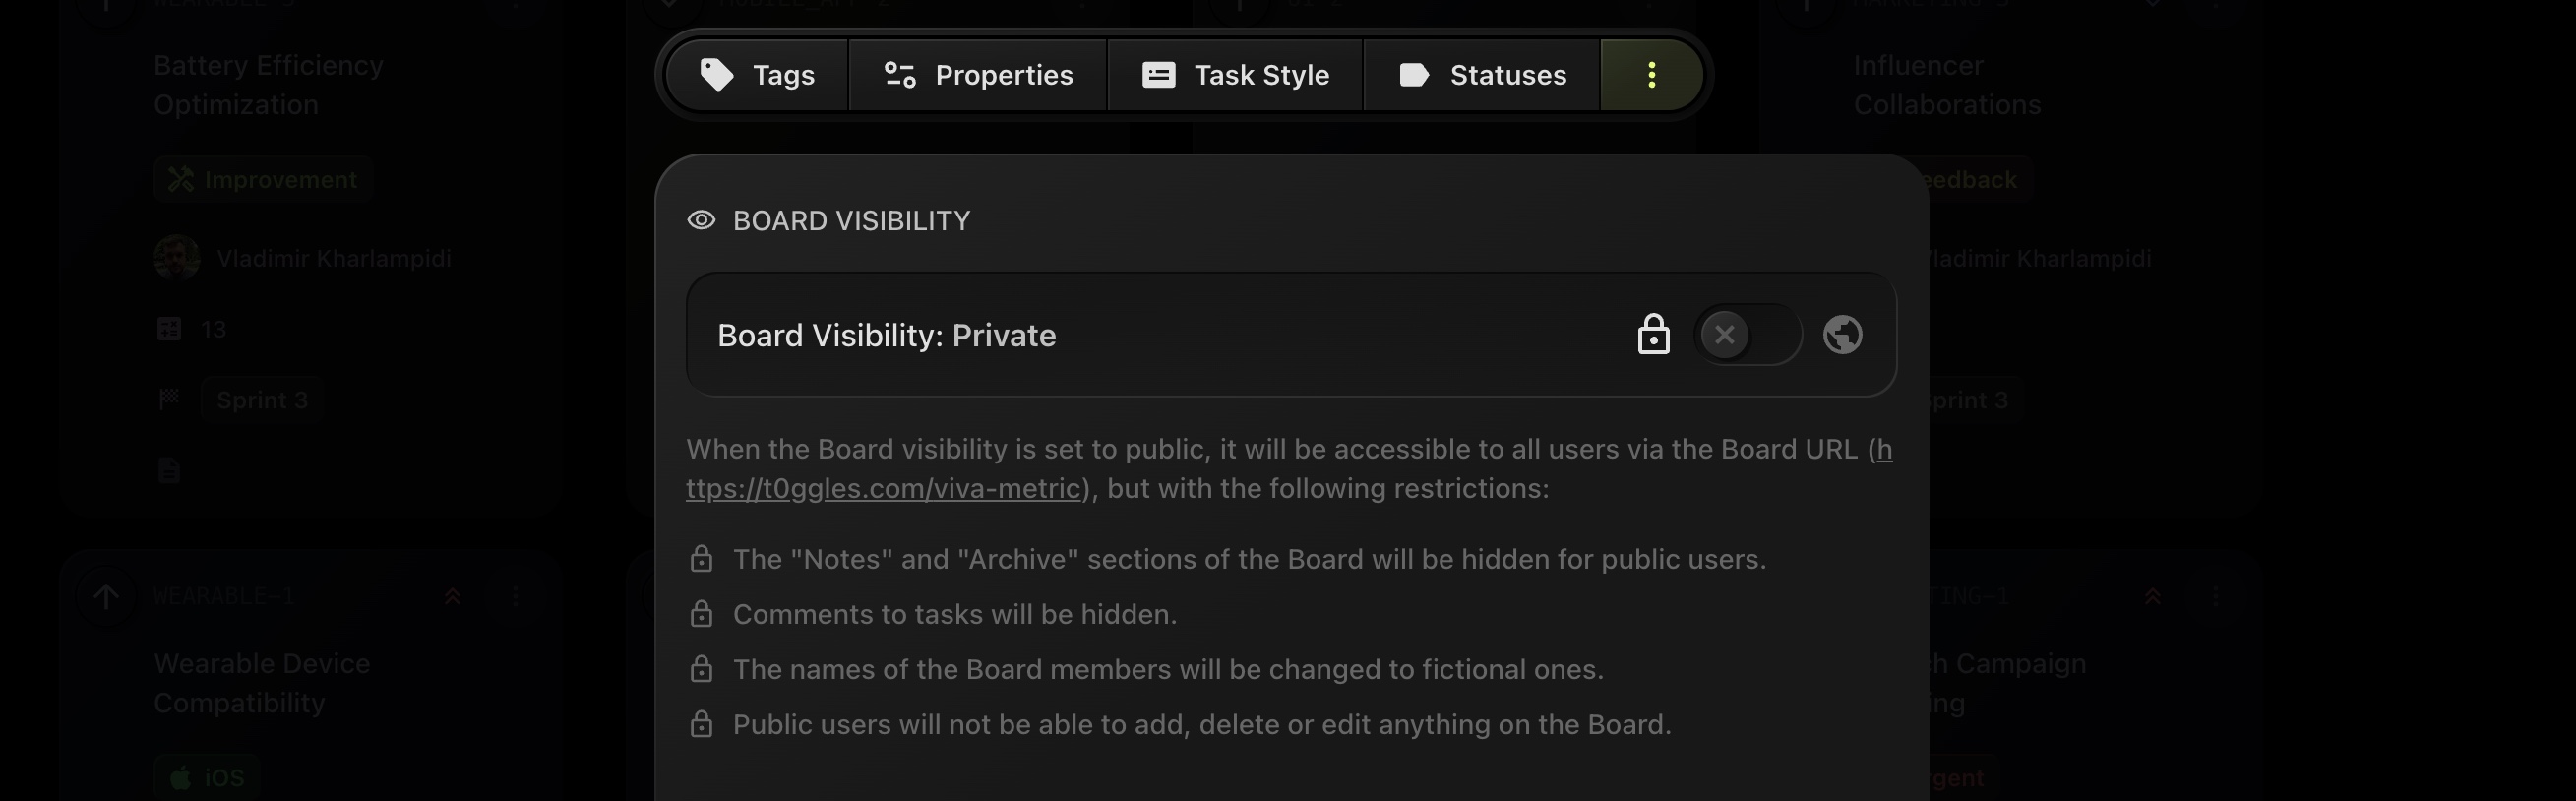Click the Improvement tag on the Battery task

(x=263, y=180)
